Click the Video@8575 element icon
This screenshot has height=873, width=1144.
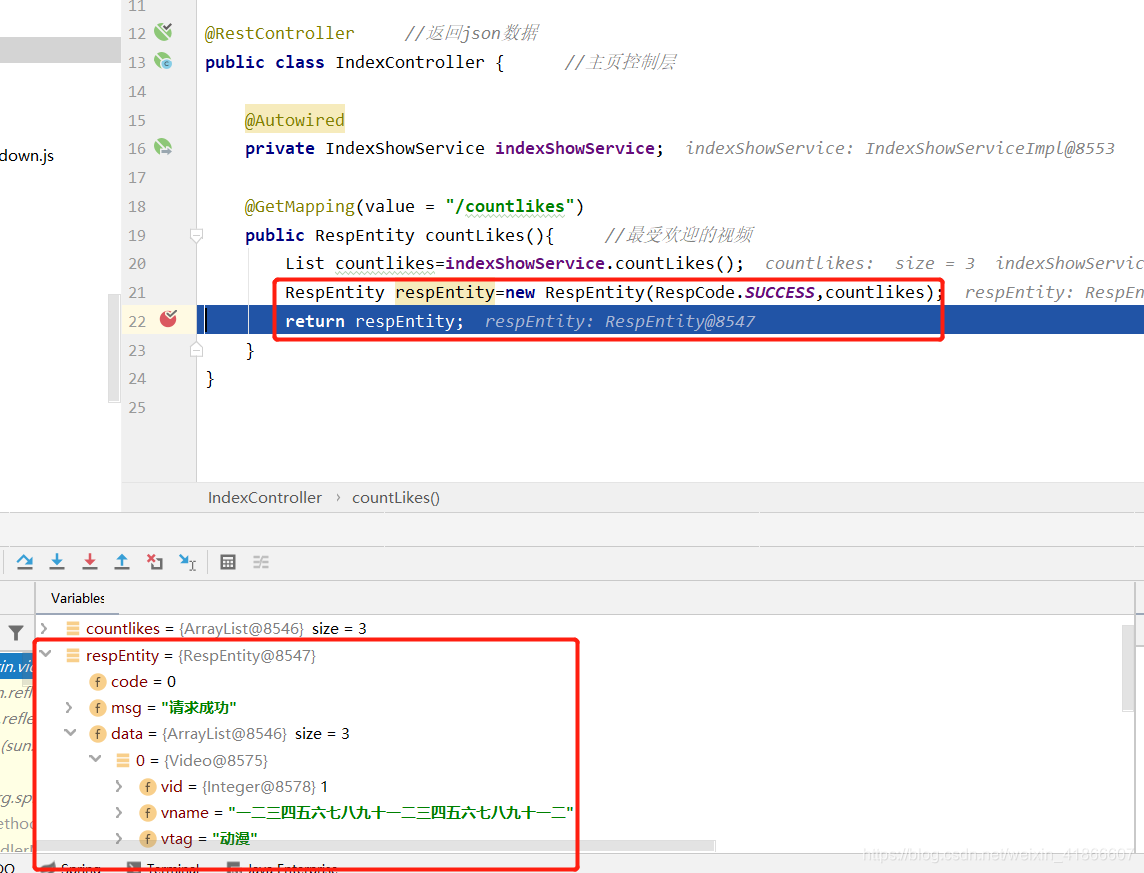pyautogui.click(x=123, y=761)
